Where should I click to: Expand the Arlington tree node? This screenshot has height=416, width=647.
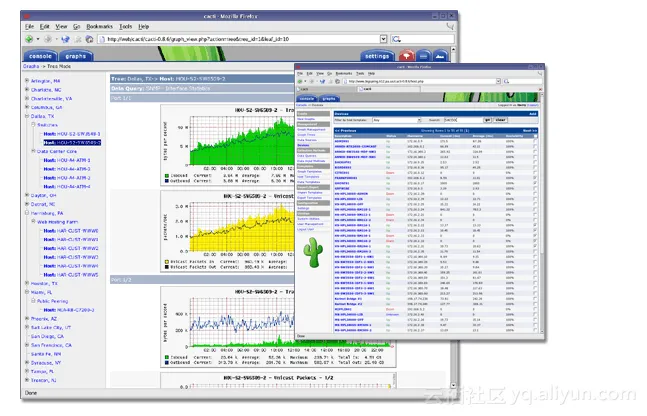click(27, 80)
